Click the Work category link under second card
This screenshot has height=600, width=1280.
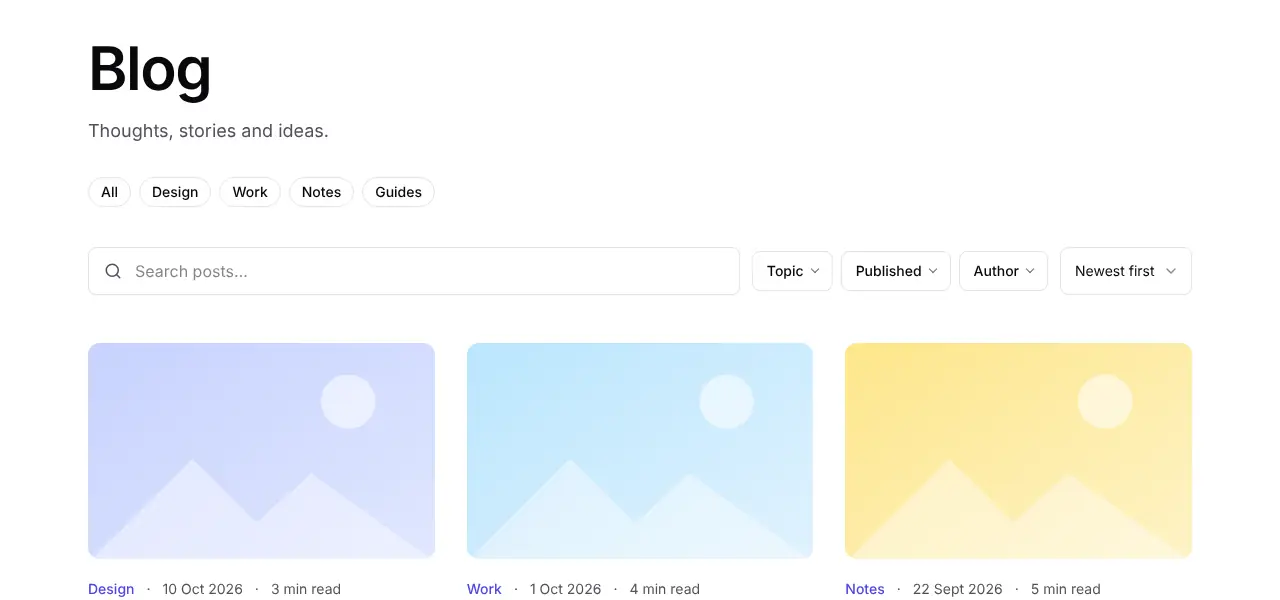click(x=484, y=589)
